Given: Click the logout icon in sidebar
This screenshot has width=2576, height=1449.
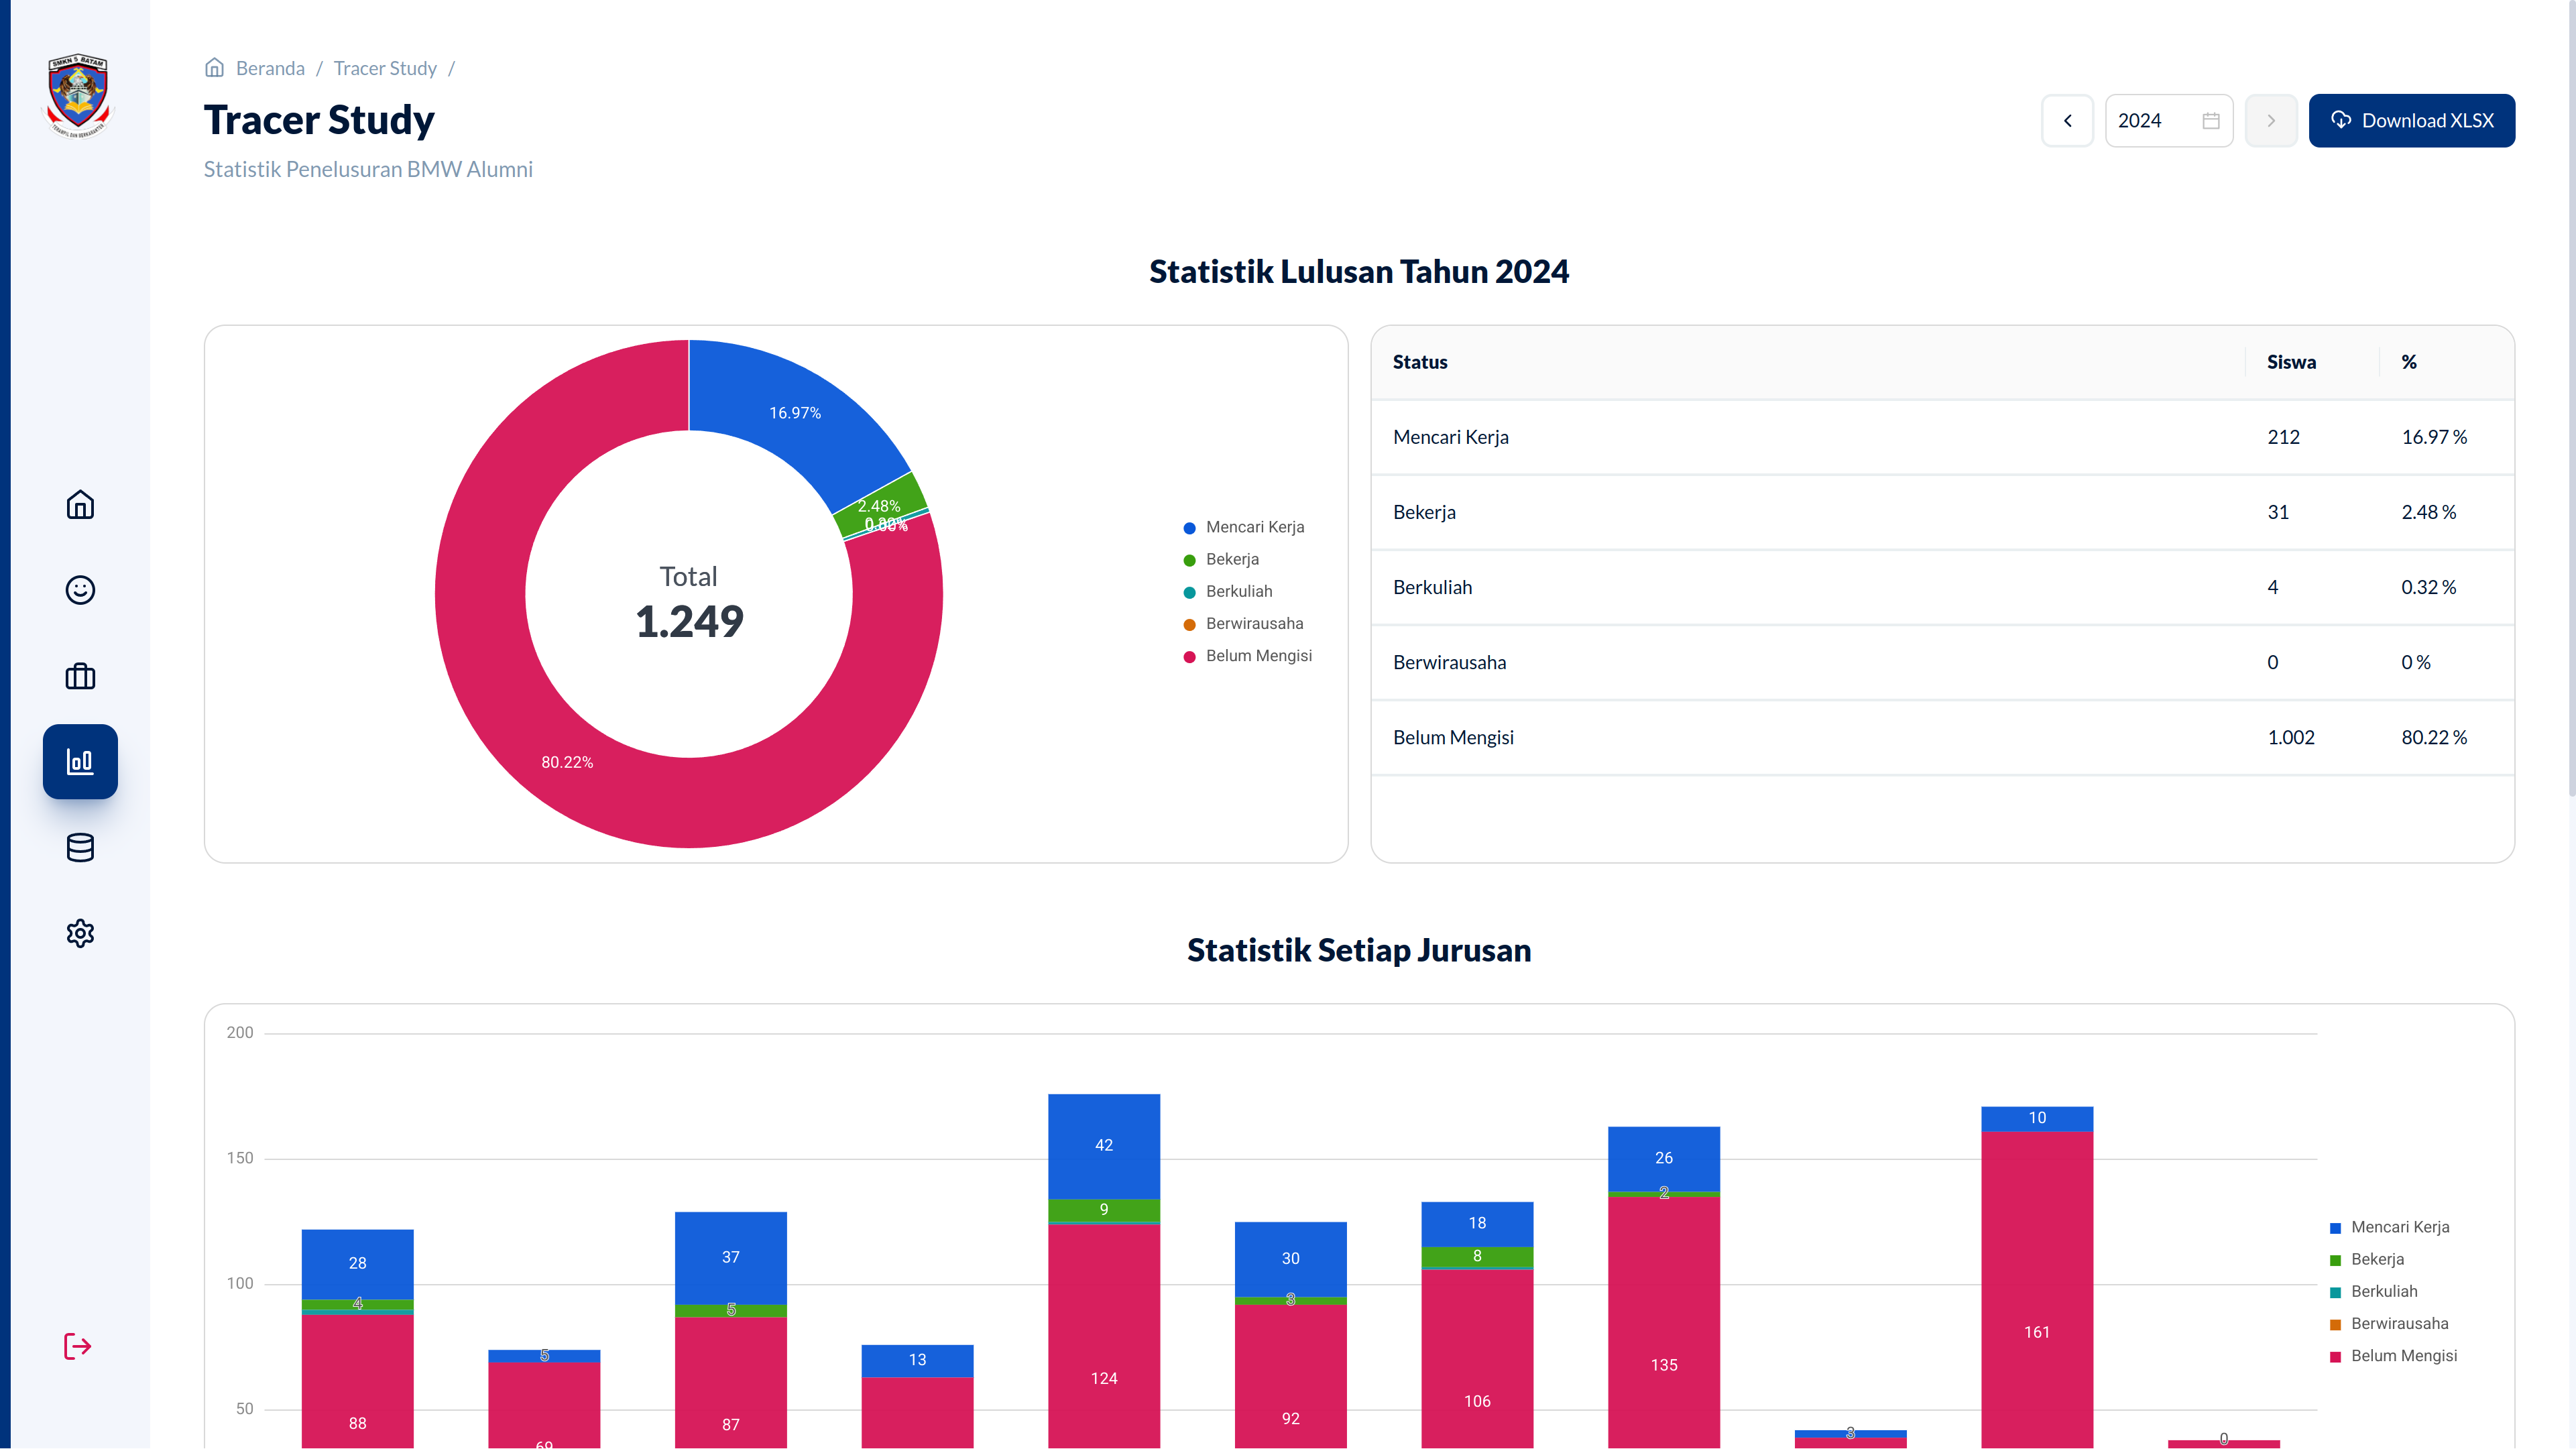Looking at the screenshot, I should click(x=78, y=1346).
